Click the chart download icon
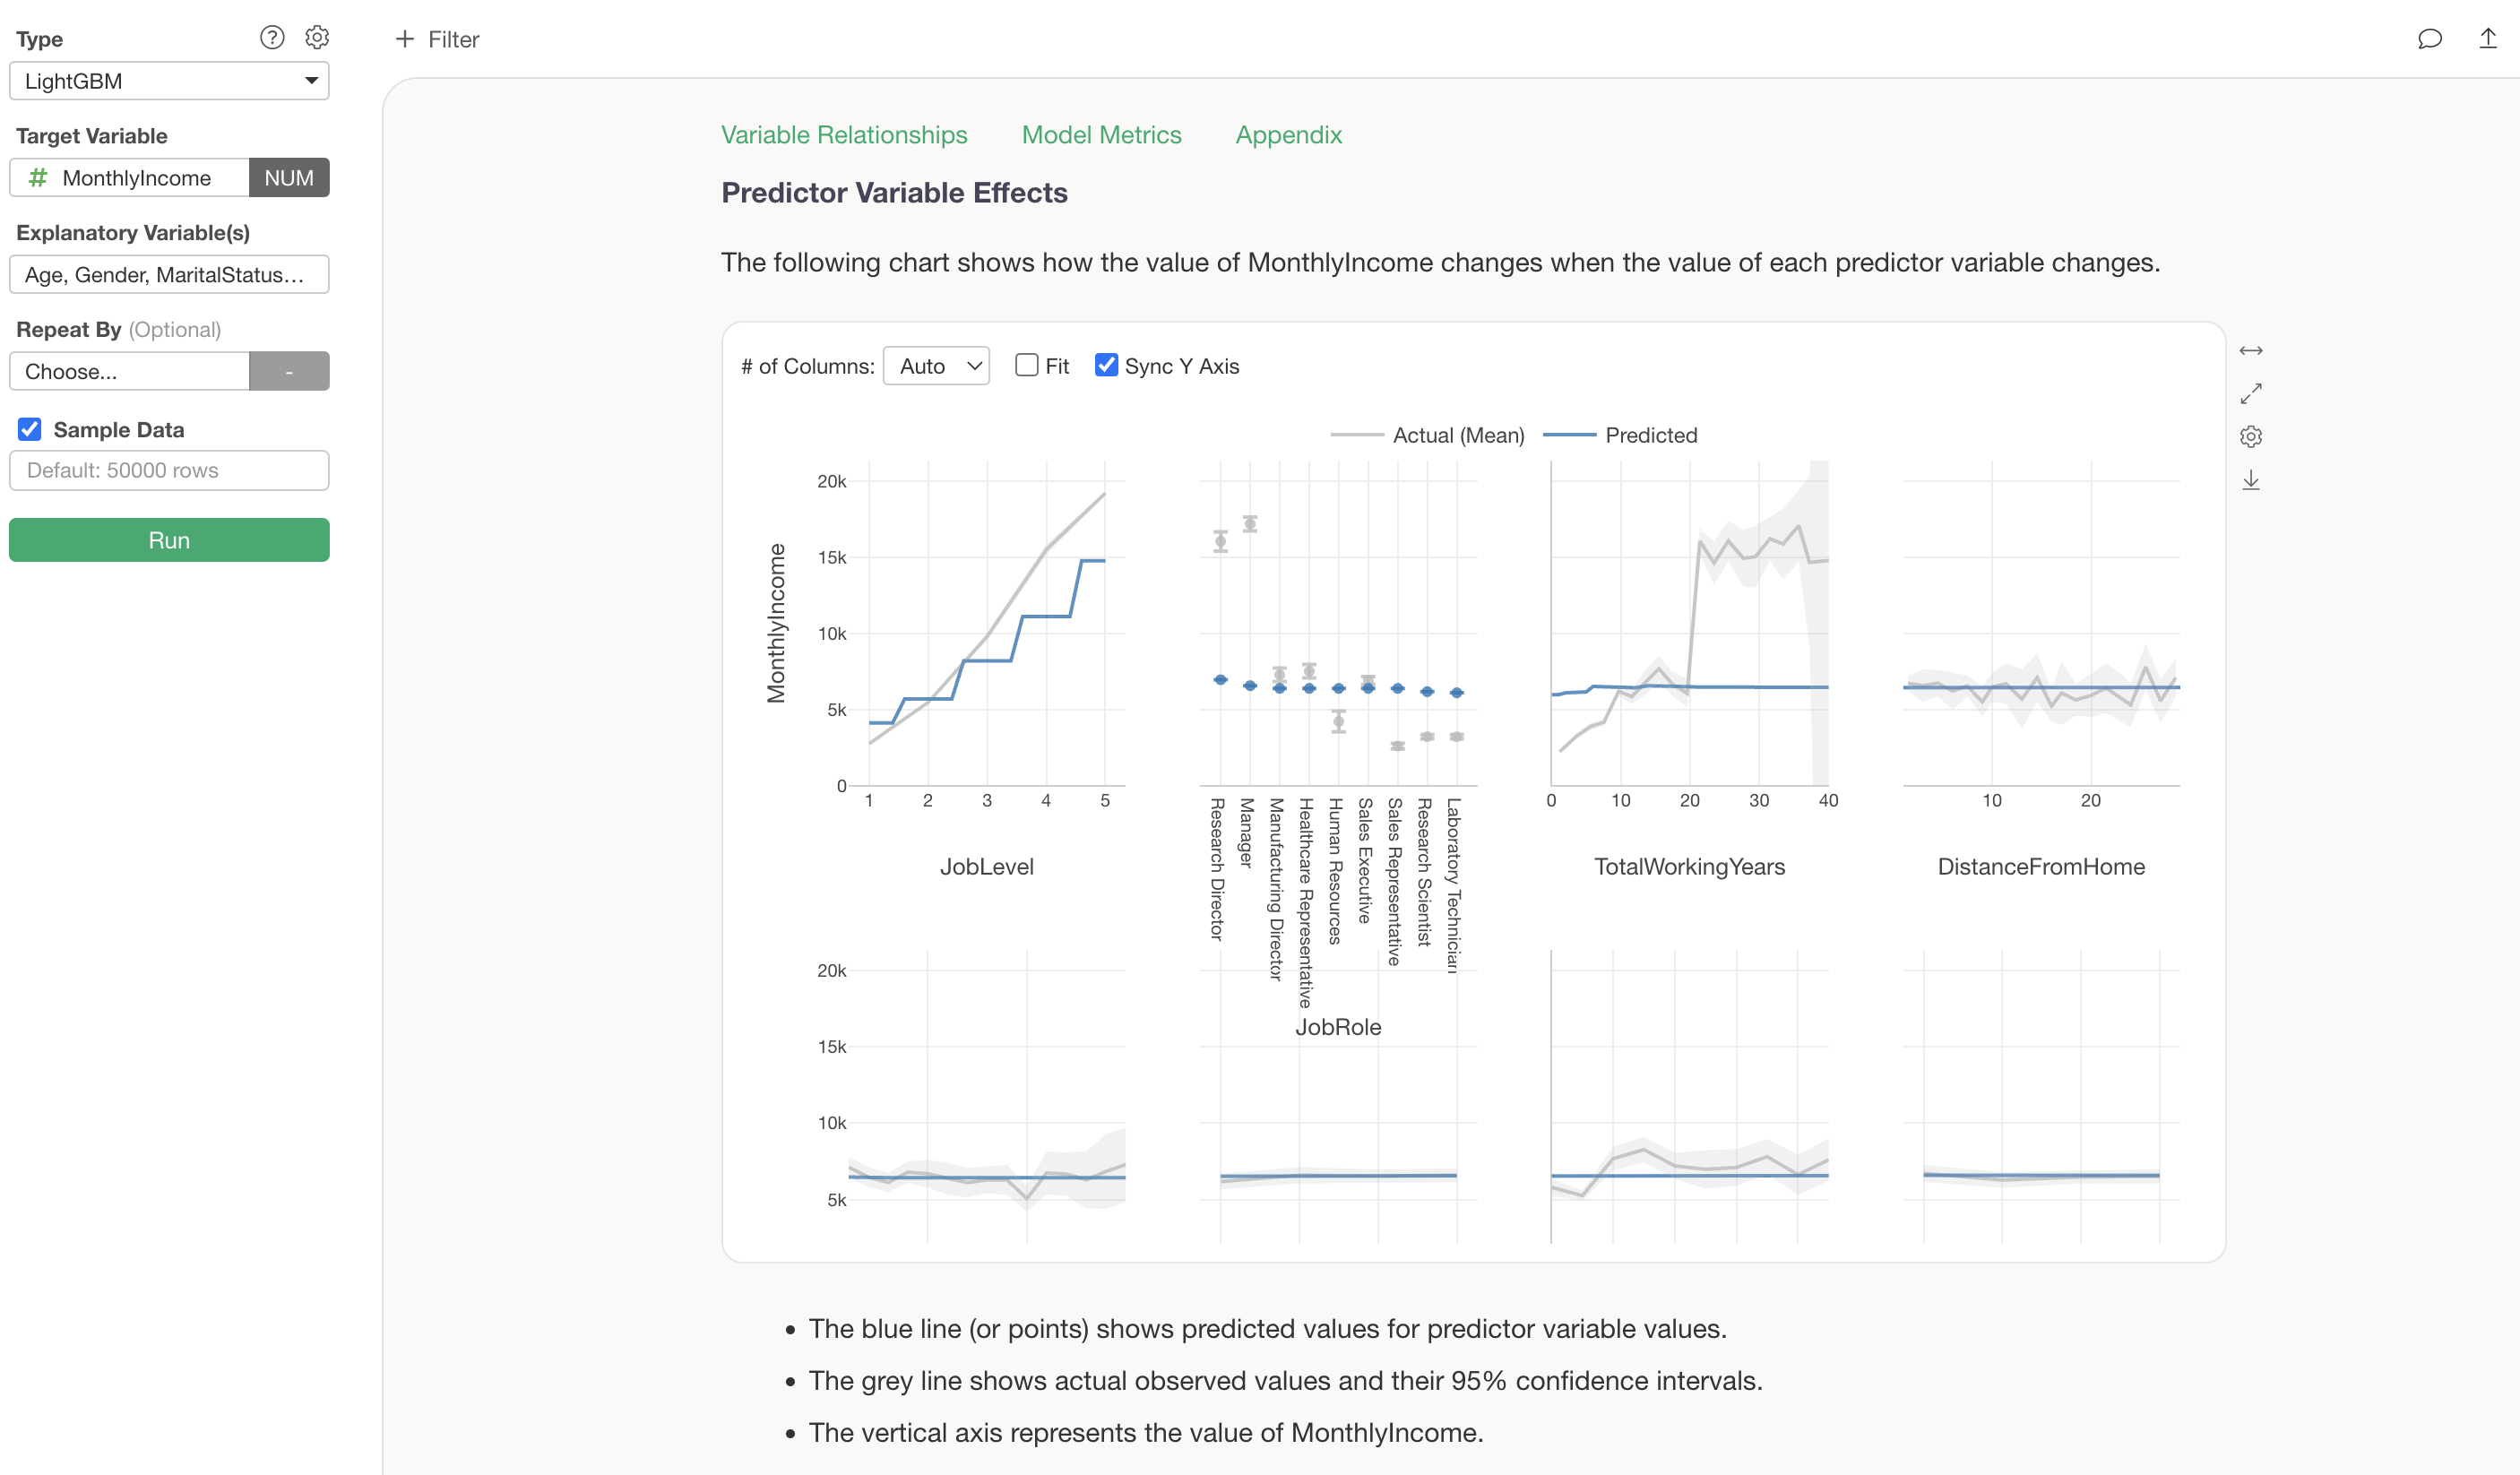Viewport: 2520px width, 1475px height. click(x=2250, y=481)
